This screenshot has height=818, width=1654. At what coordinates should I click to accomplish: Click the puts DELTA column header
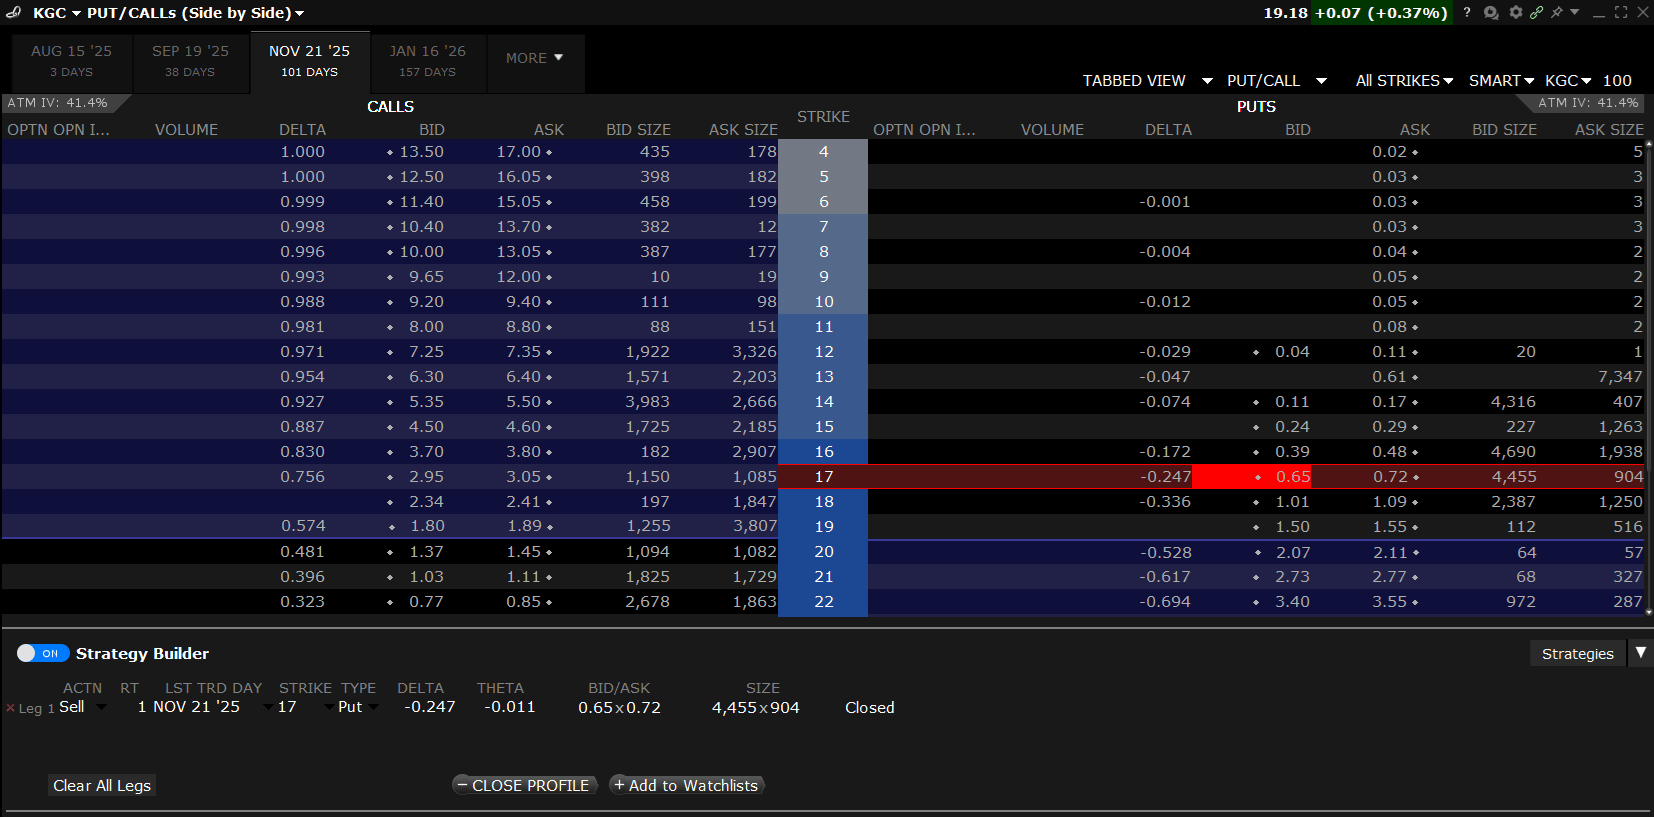click(1168, 130)
